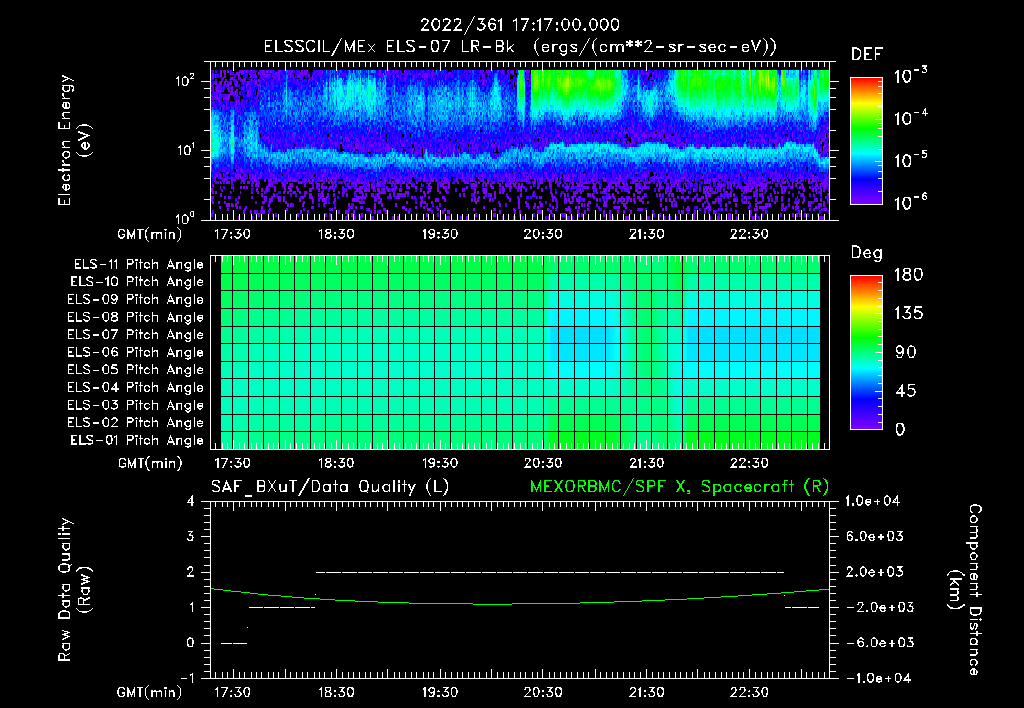Click the ELS-03 Pitch Angle row label

[135, 405]
